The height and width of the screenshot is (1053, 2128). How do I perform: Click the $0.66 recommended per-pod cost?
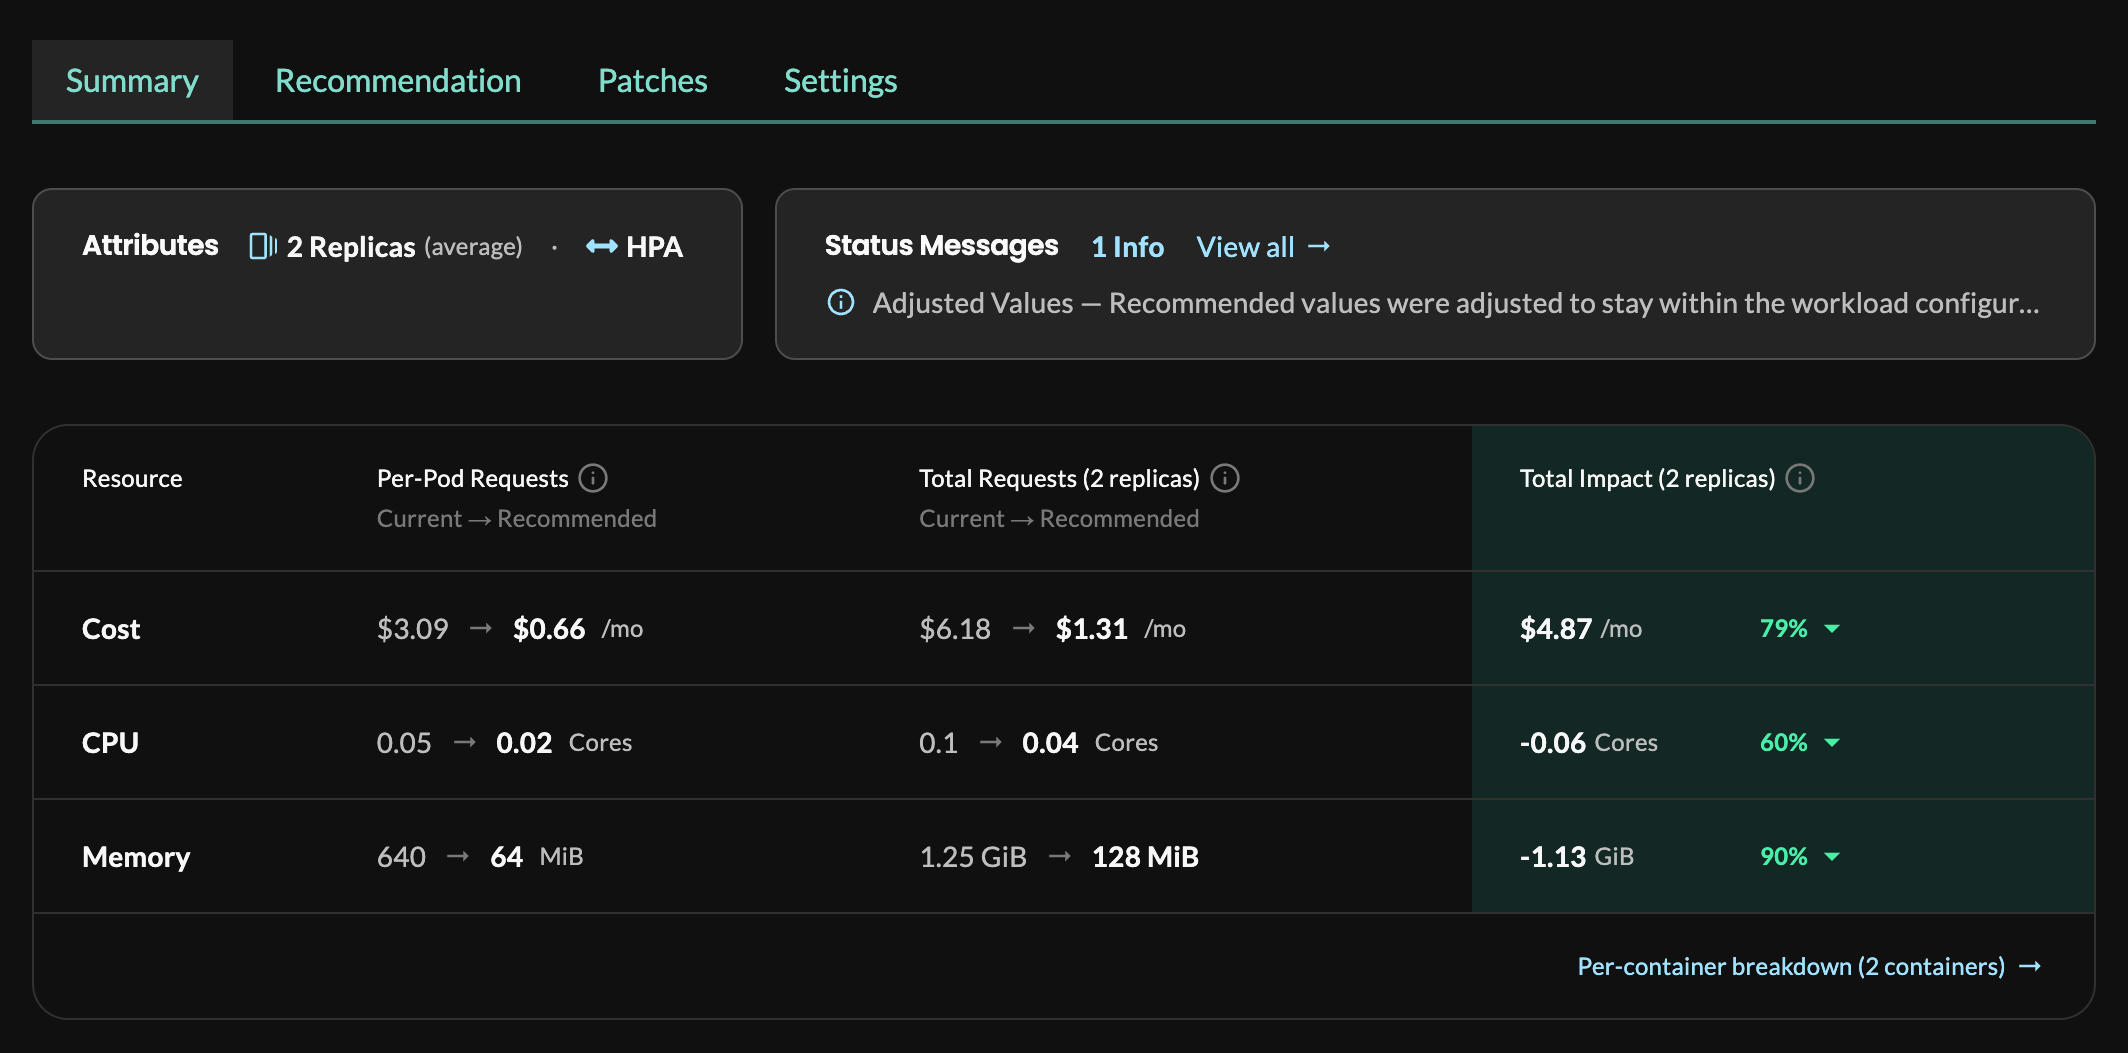click(x=549, y=629)
